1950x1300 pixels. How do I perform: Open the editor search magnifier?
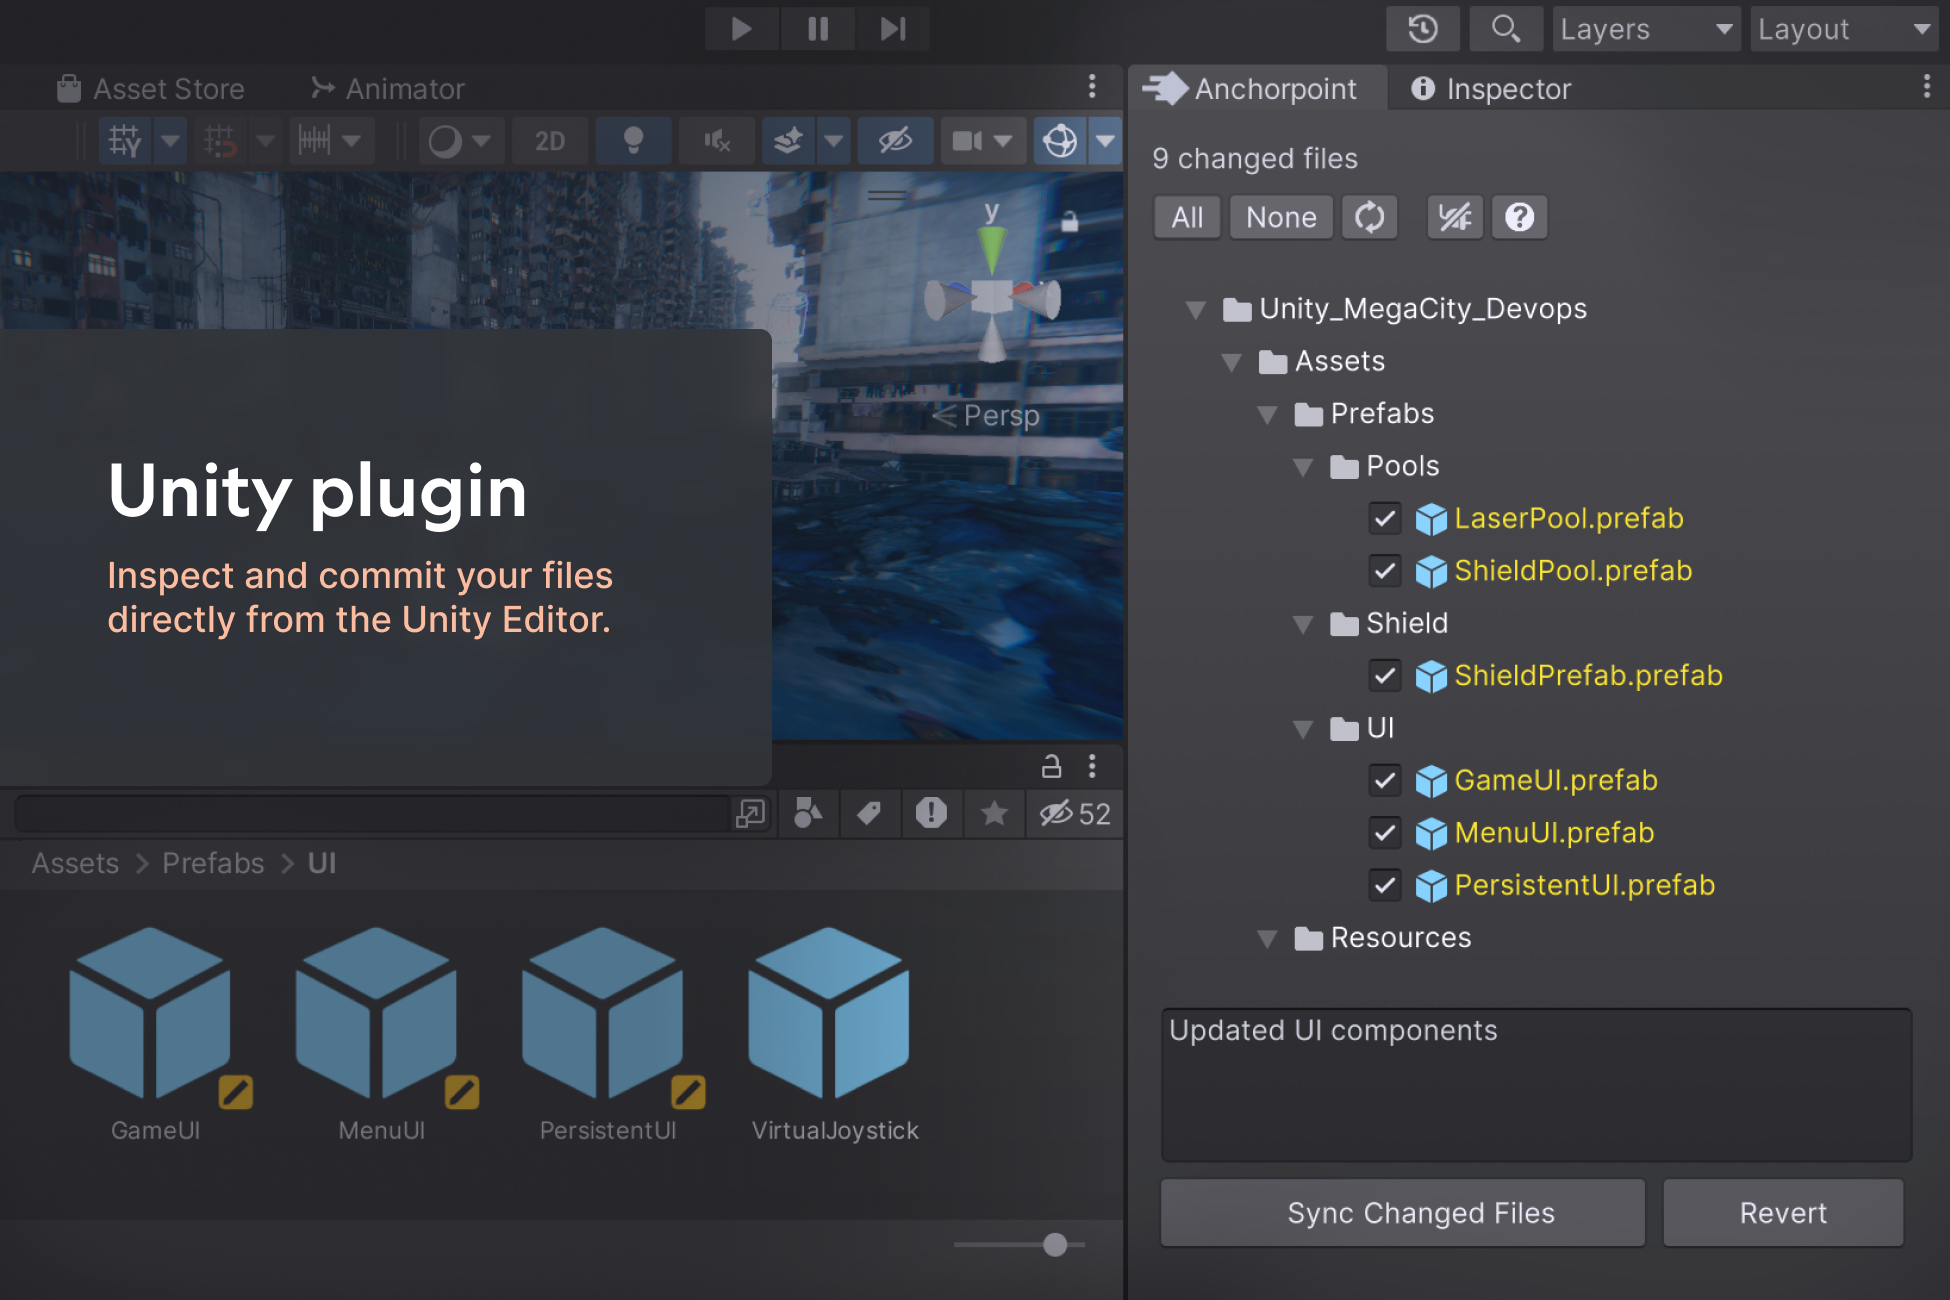click(x=1506, y=29)
